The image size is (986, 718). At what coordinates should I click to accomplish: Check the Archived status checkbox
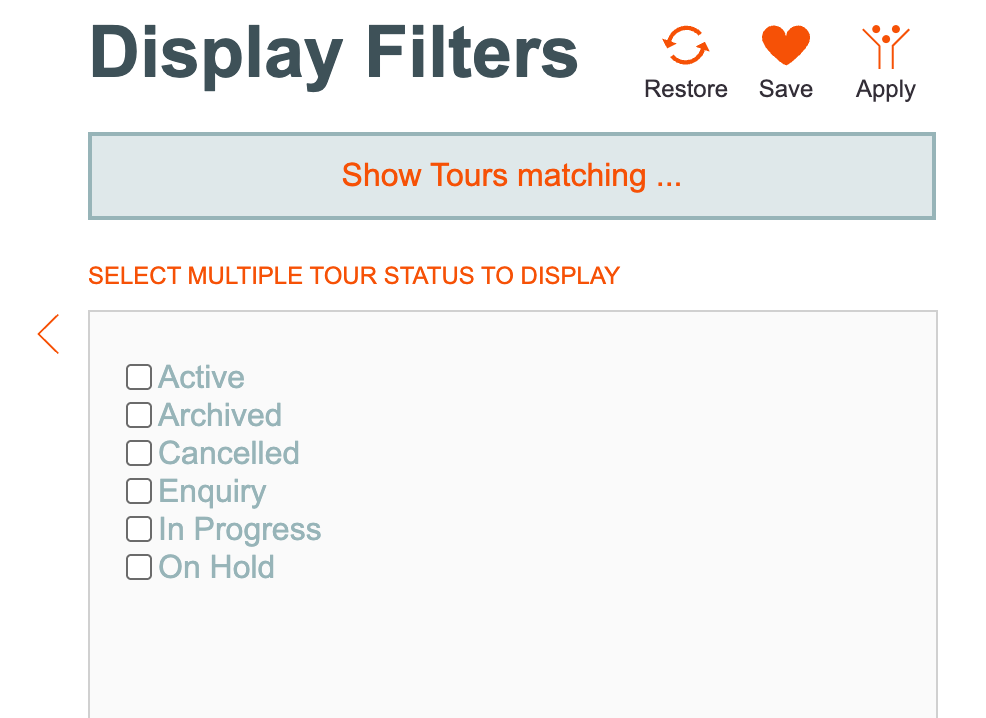click(x=139, y=415)
